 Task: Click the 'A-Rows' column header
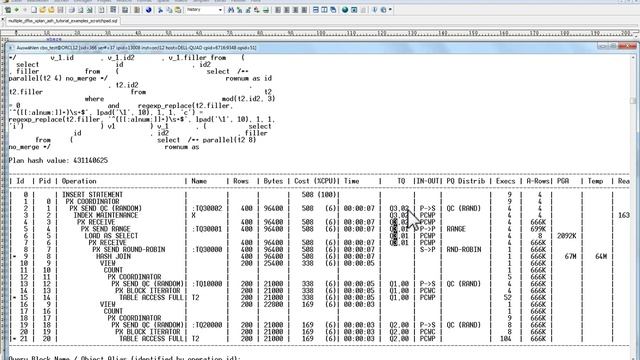tap(538, 181)
